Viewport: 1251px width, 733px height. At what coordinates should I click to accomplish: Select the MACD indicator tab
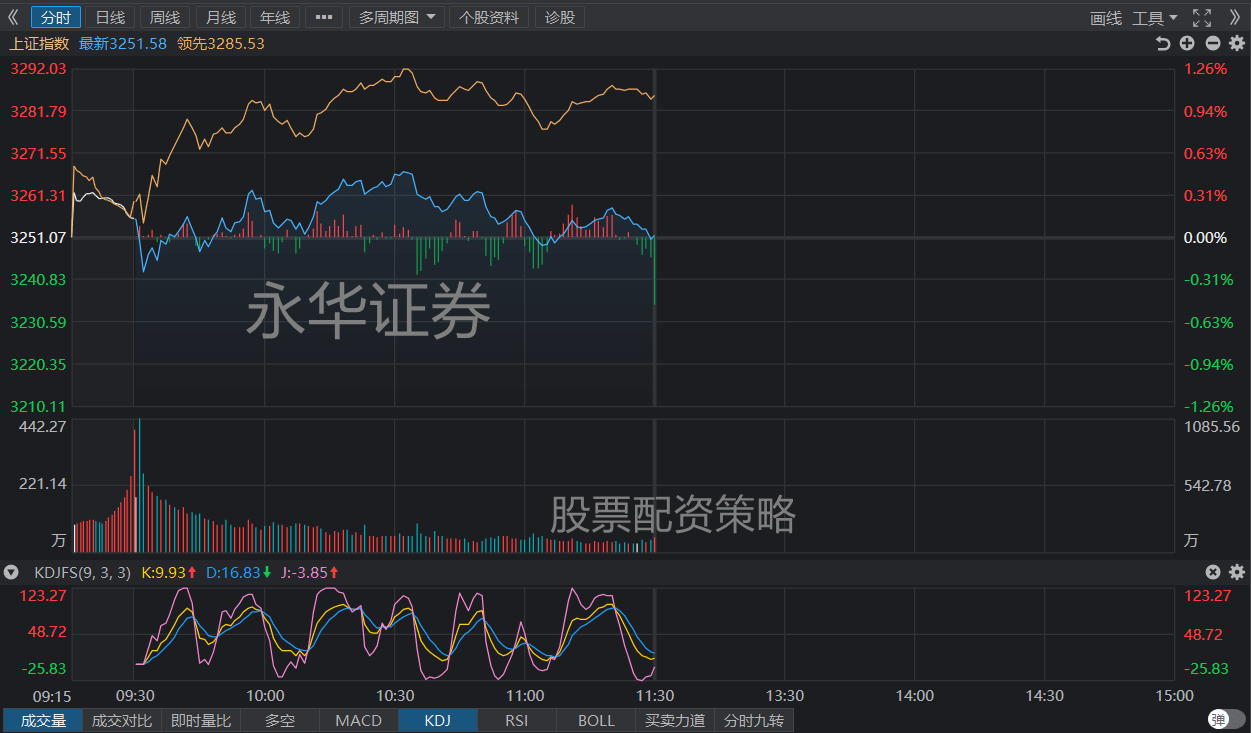(358, 720)
